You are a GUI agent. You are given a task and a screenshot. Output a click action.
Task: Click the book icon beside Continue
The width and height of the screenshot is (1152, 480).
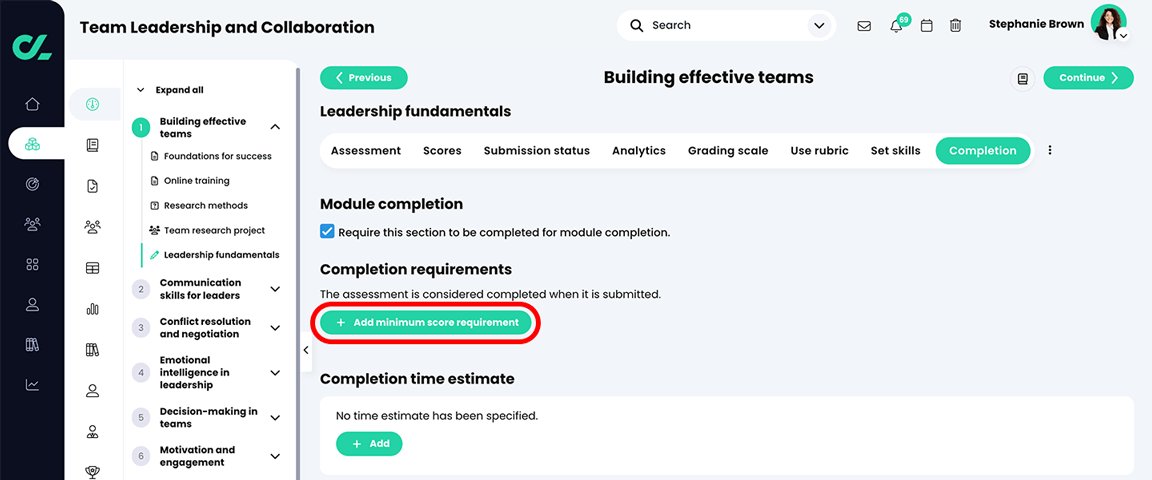(1022, 78)
